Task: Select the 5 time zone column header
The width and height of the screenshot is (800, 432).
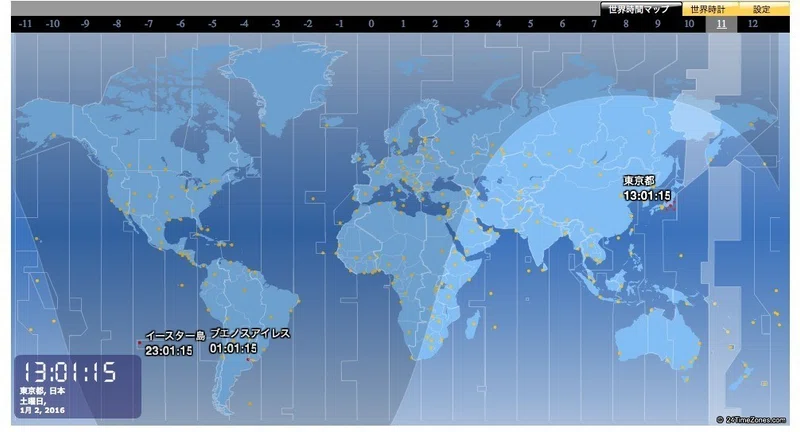Action: (x=530, y=24)
